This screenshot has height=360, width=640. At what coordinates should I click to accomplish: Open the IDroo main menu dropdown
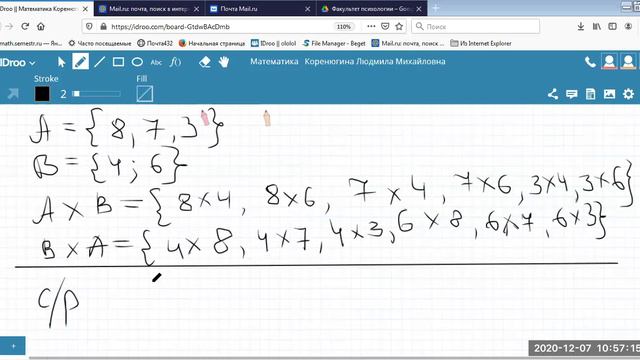pyautogui.click(x=18, y=62)
